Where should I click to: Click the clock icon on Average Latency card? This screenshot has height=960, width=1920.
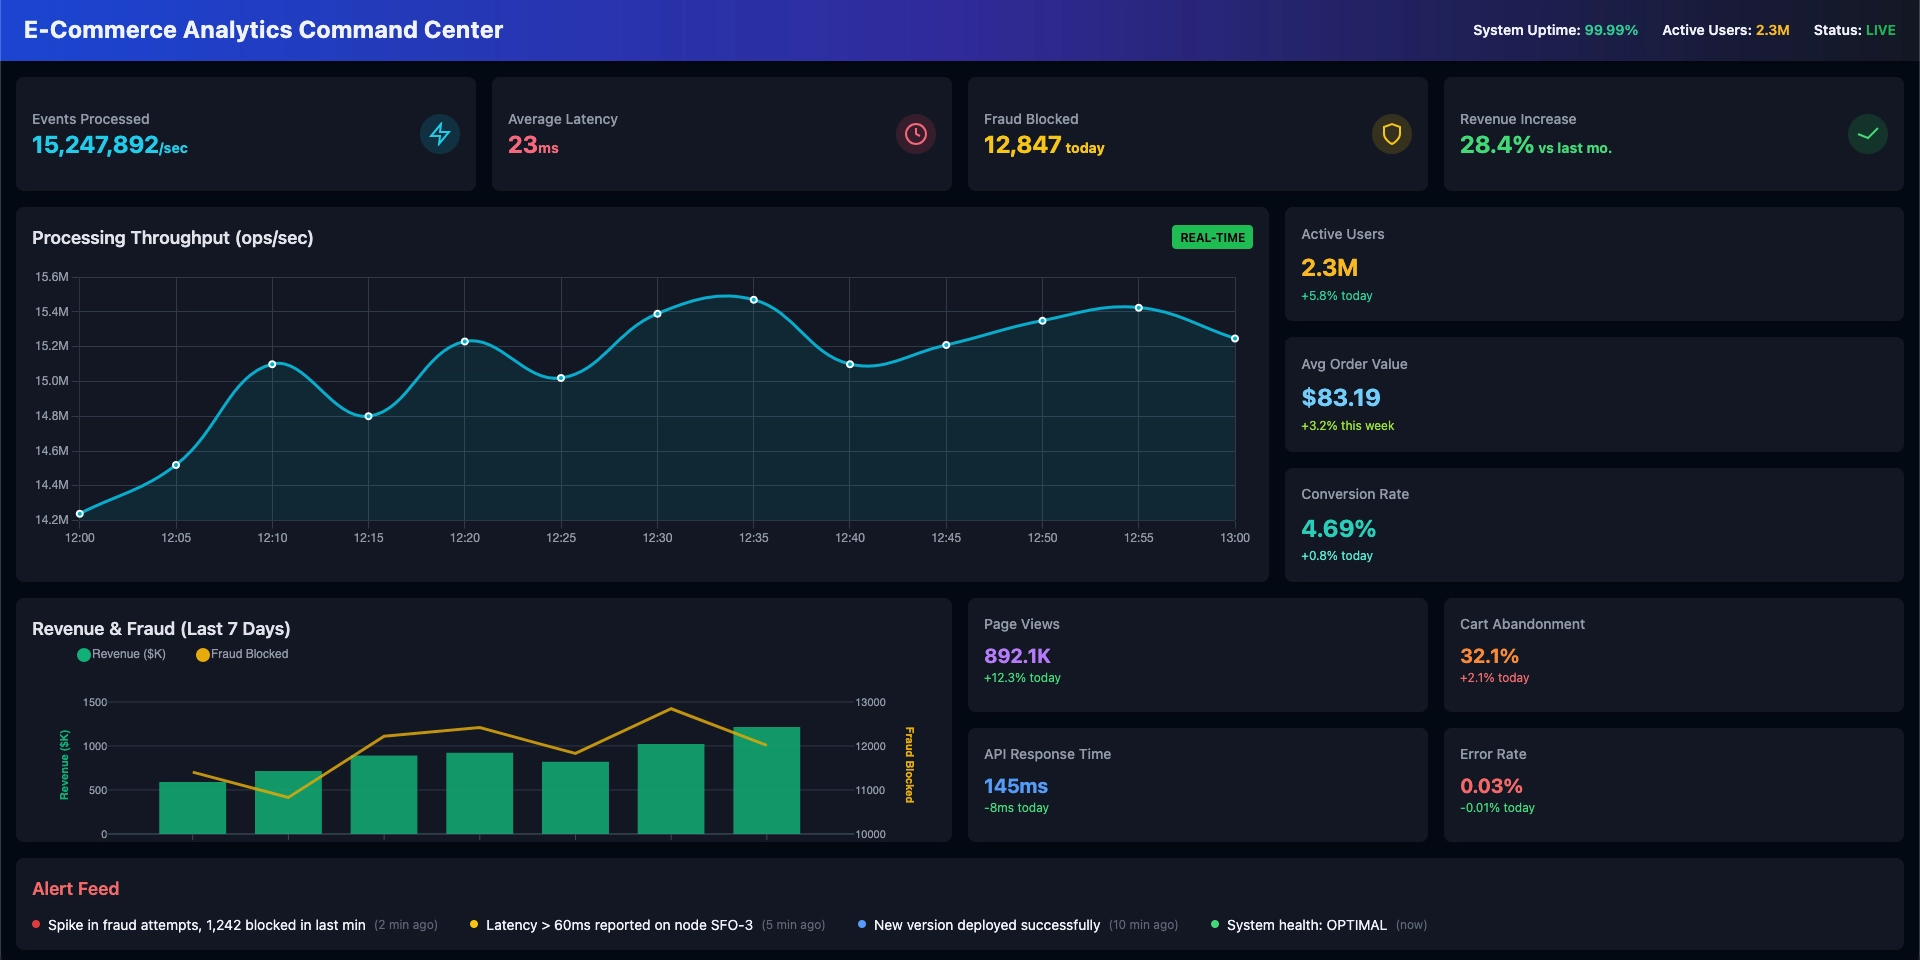916,133
